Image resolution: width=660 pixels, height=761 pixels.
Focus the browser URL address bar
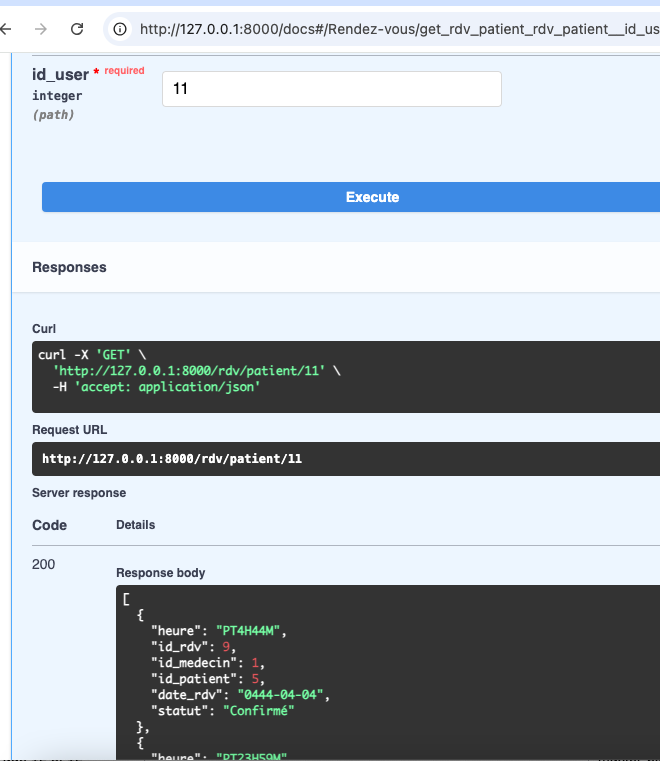(399, 29)
